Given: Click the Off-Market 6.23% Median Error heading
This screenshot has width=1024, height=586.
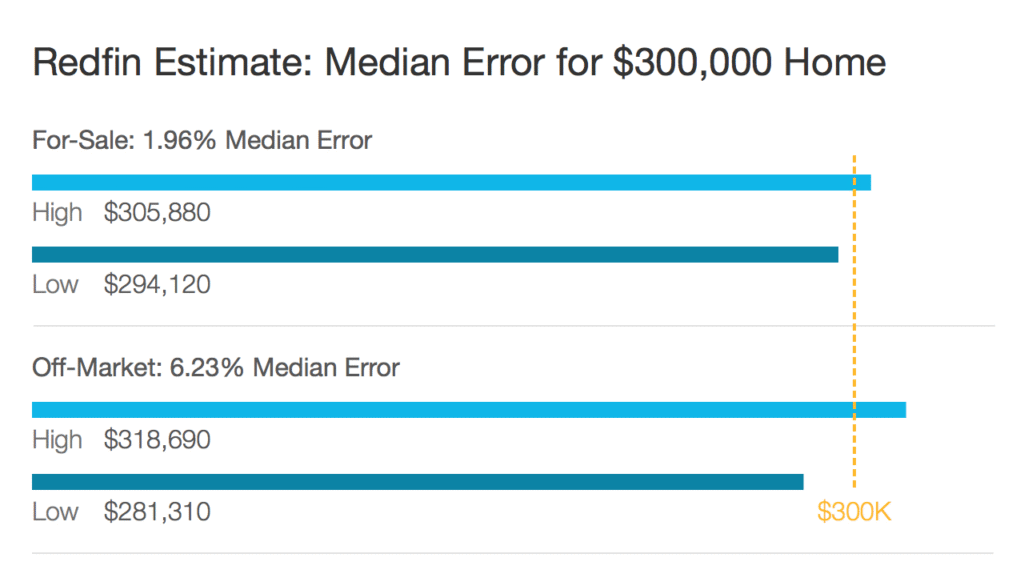Looking at the screenshot, I should point(216,368).
